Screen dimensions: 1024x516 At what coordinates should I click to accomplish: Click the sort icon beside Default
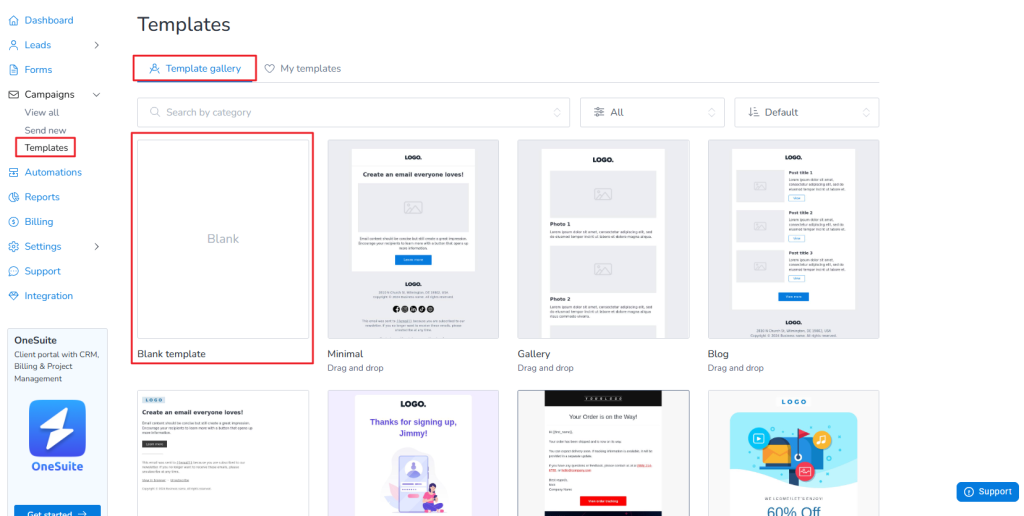pos(754,112)
